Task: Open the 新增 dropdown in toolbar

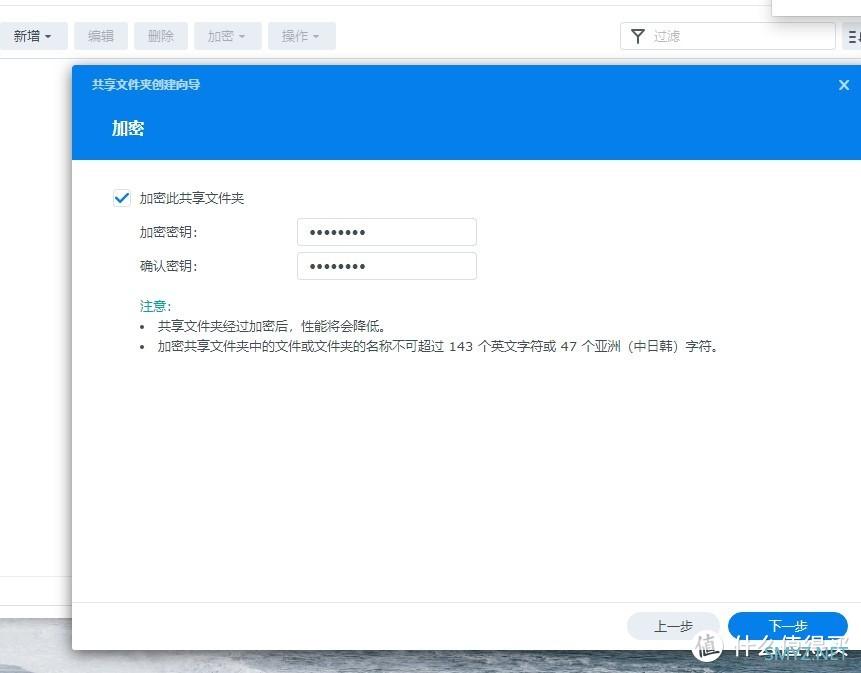Action: click(x=32, y=36)
